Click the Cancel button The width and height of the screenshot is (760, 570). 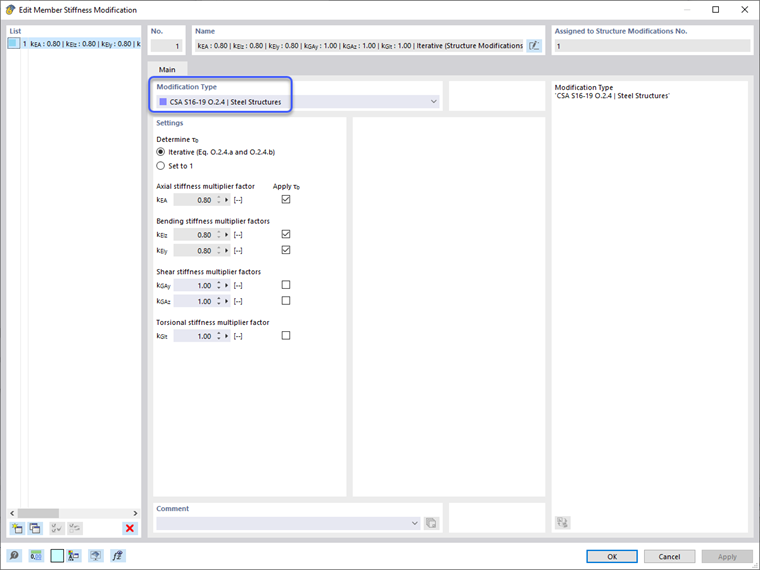click(x=669, y=556)
